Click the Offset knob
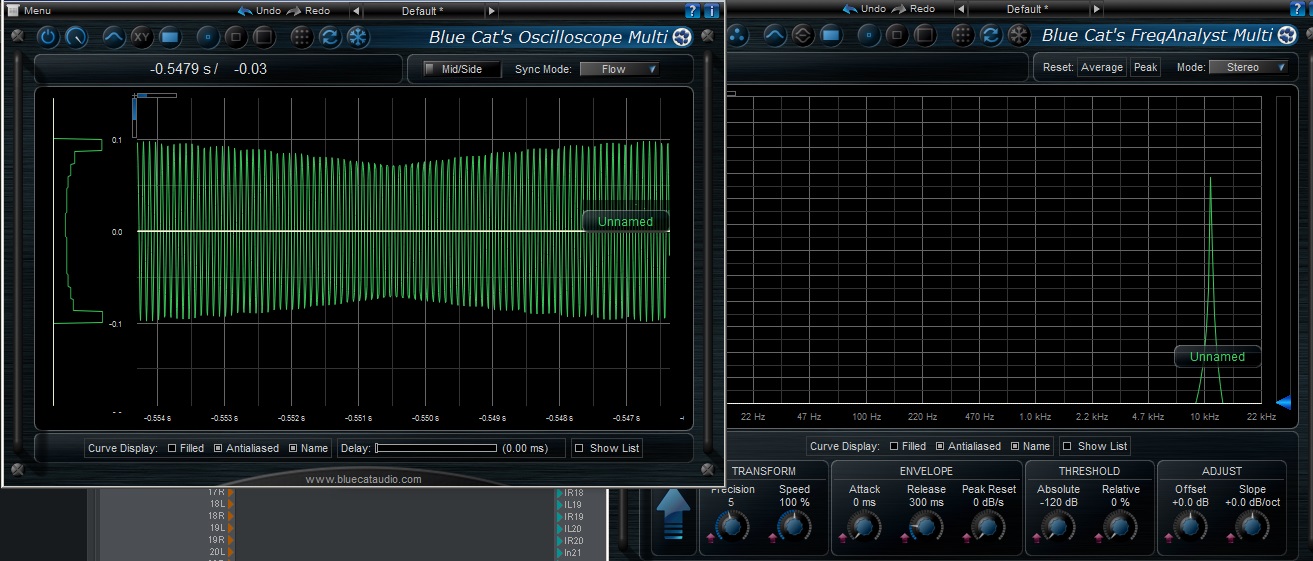This screenshot has height=561, width=1313. tap(1189, 526)
